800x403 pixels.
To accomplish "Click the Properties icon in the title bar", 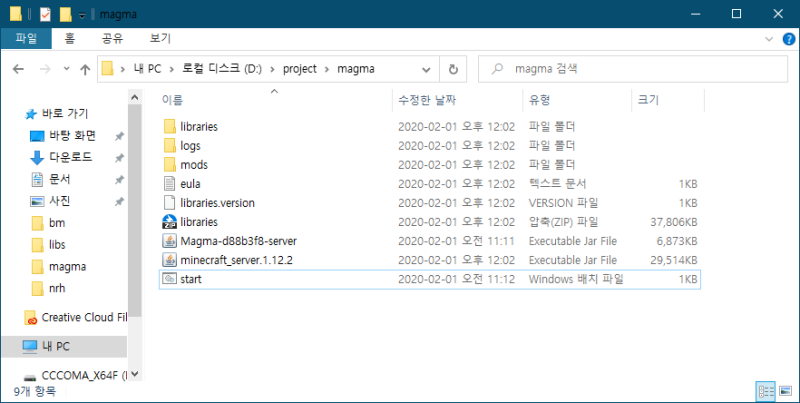I will 45,14.
